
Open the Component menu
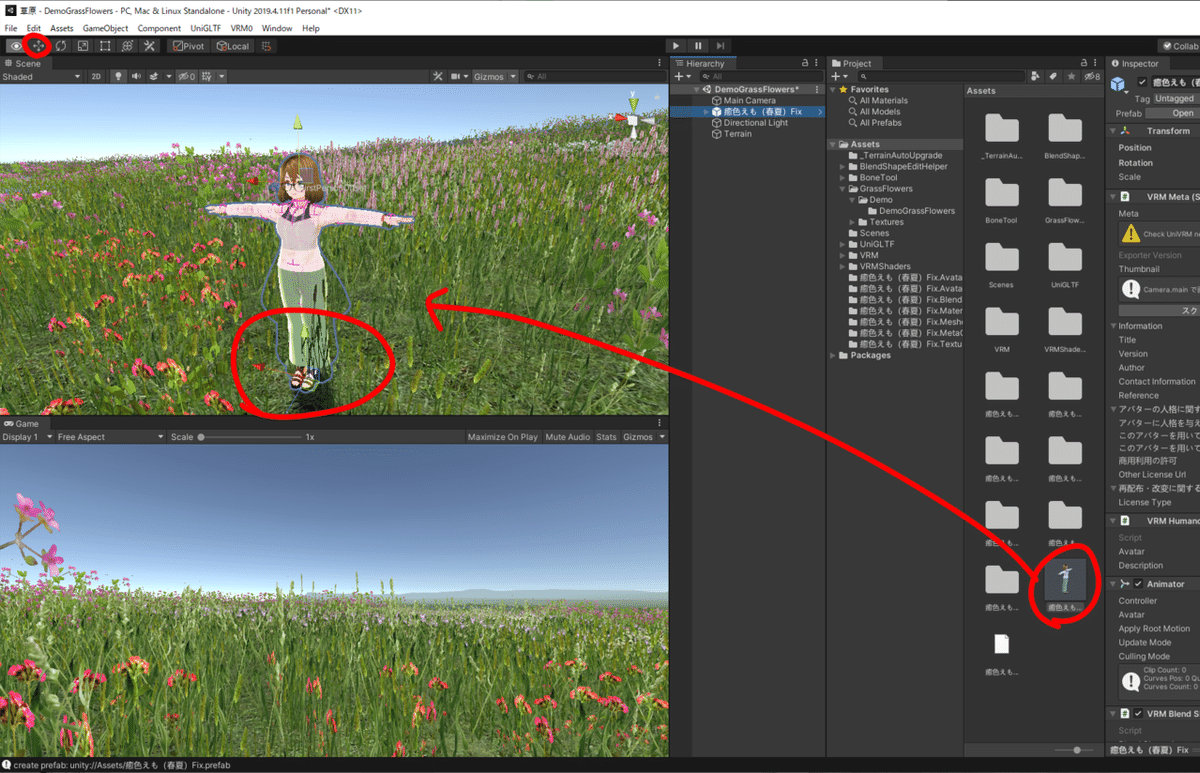tap(159, 28)
